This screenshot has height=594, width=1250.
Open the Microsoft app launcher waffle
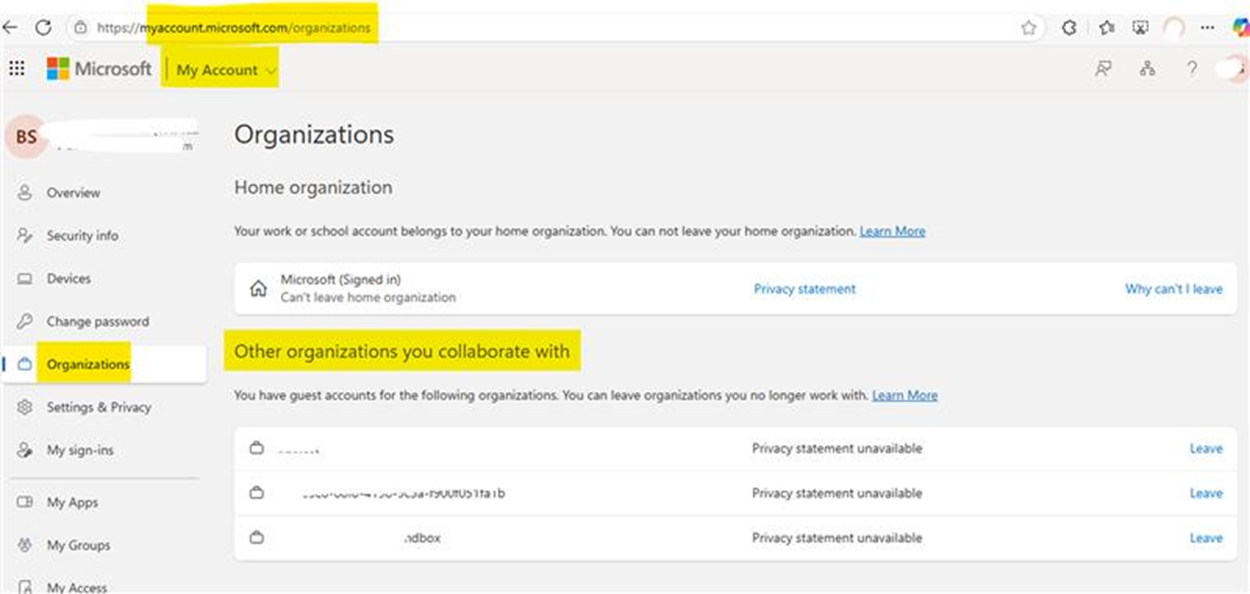click(x=16, y=68)
